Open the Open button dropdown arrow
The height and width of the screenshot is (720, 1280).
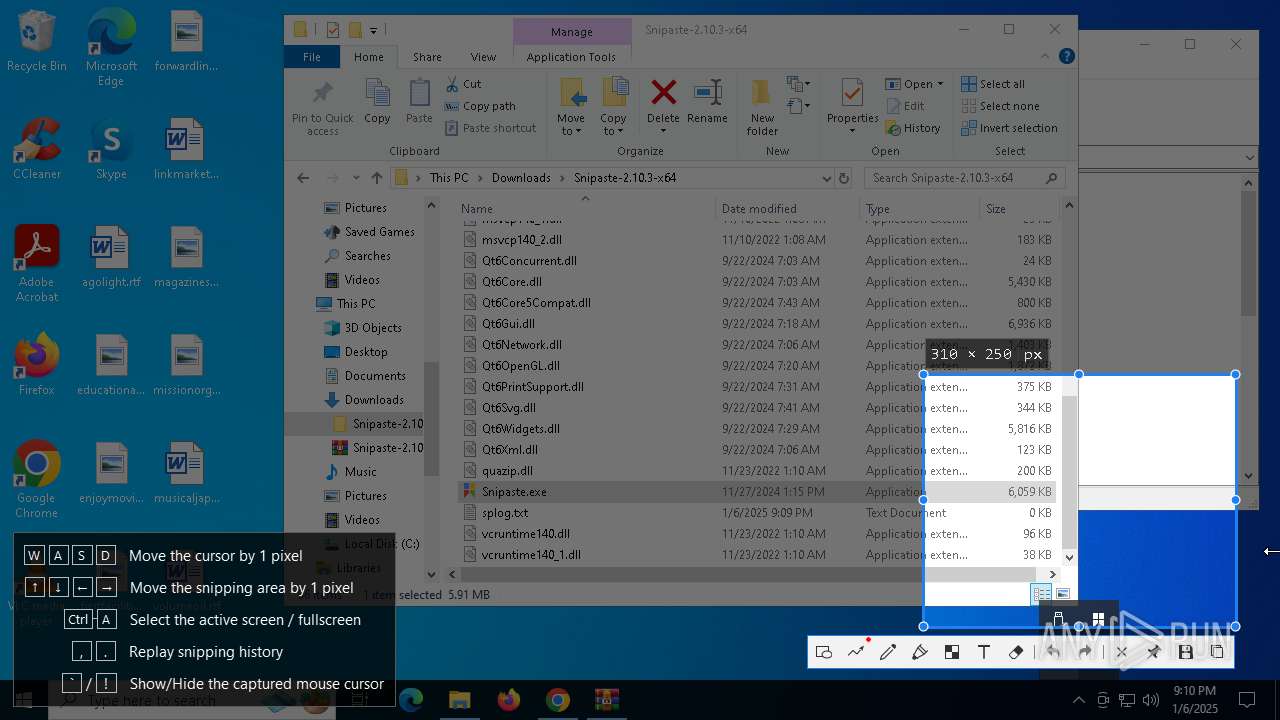(939, 84)
